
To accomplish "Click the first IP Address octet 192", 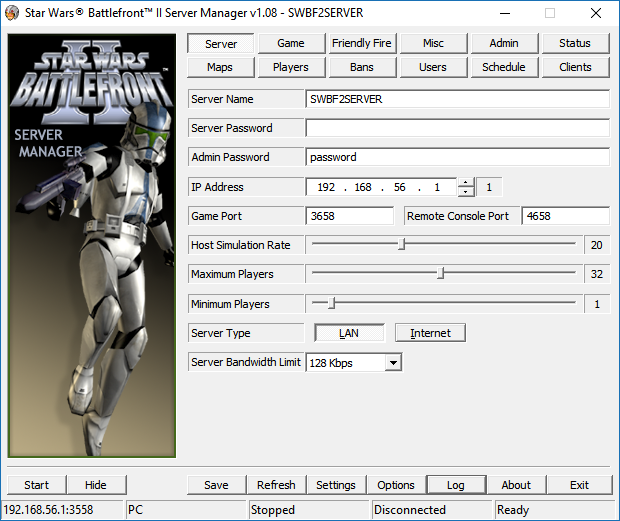I will click(326, 187).
